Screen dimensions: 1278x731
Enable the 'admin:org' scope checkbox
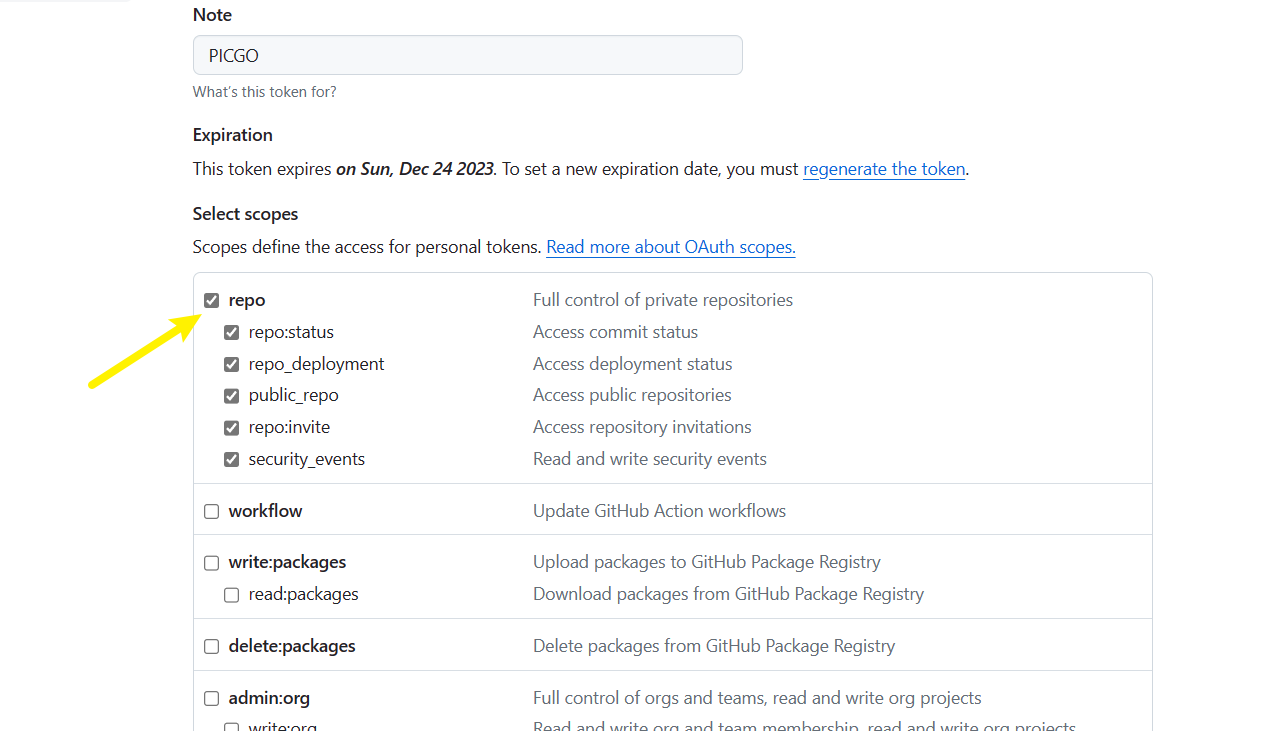(x=212, y=699)
